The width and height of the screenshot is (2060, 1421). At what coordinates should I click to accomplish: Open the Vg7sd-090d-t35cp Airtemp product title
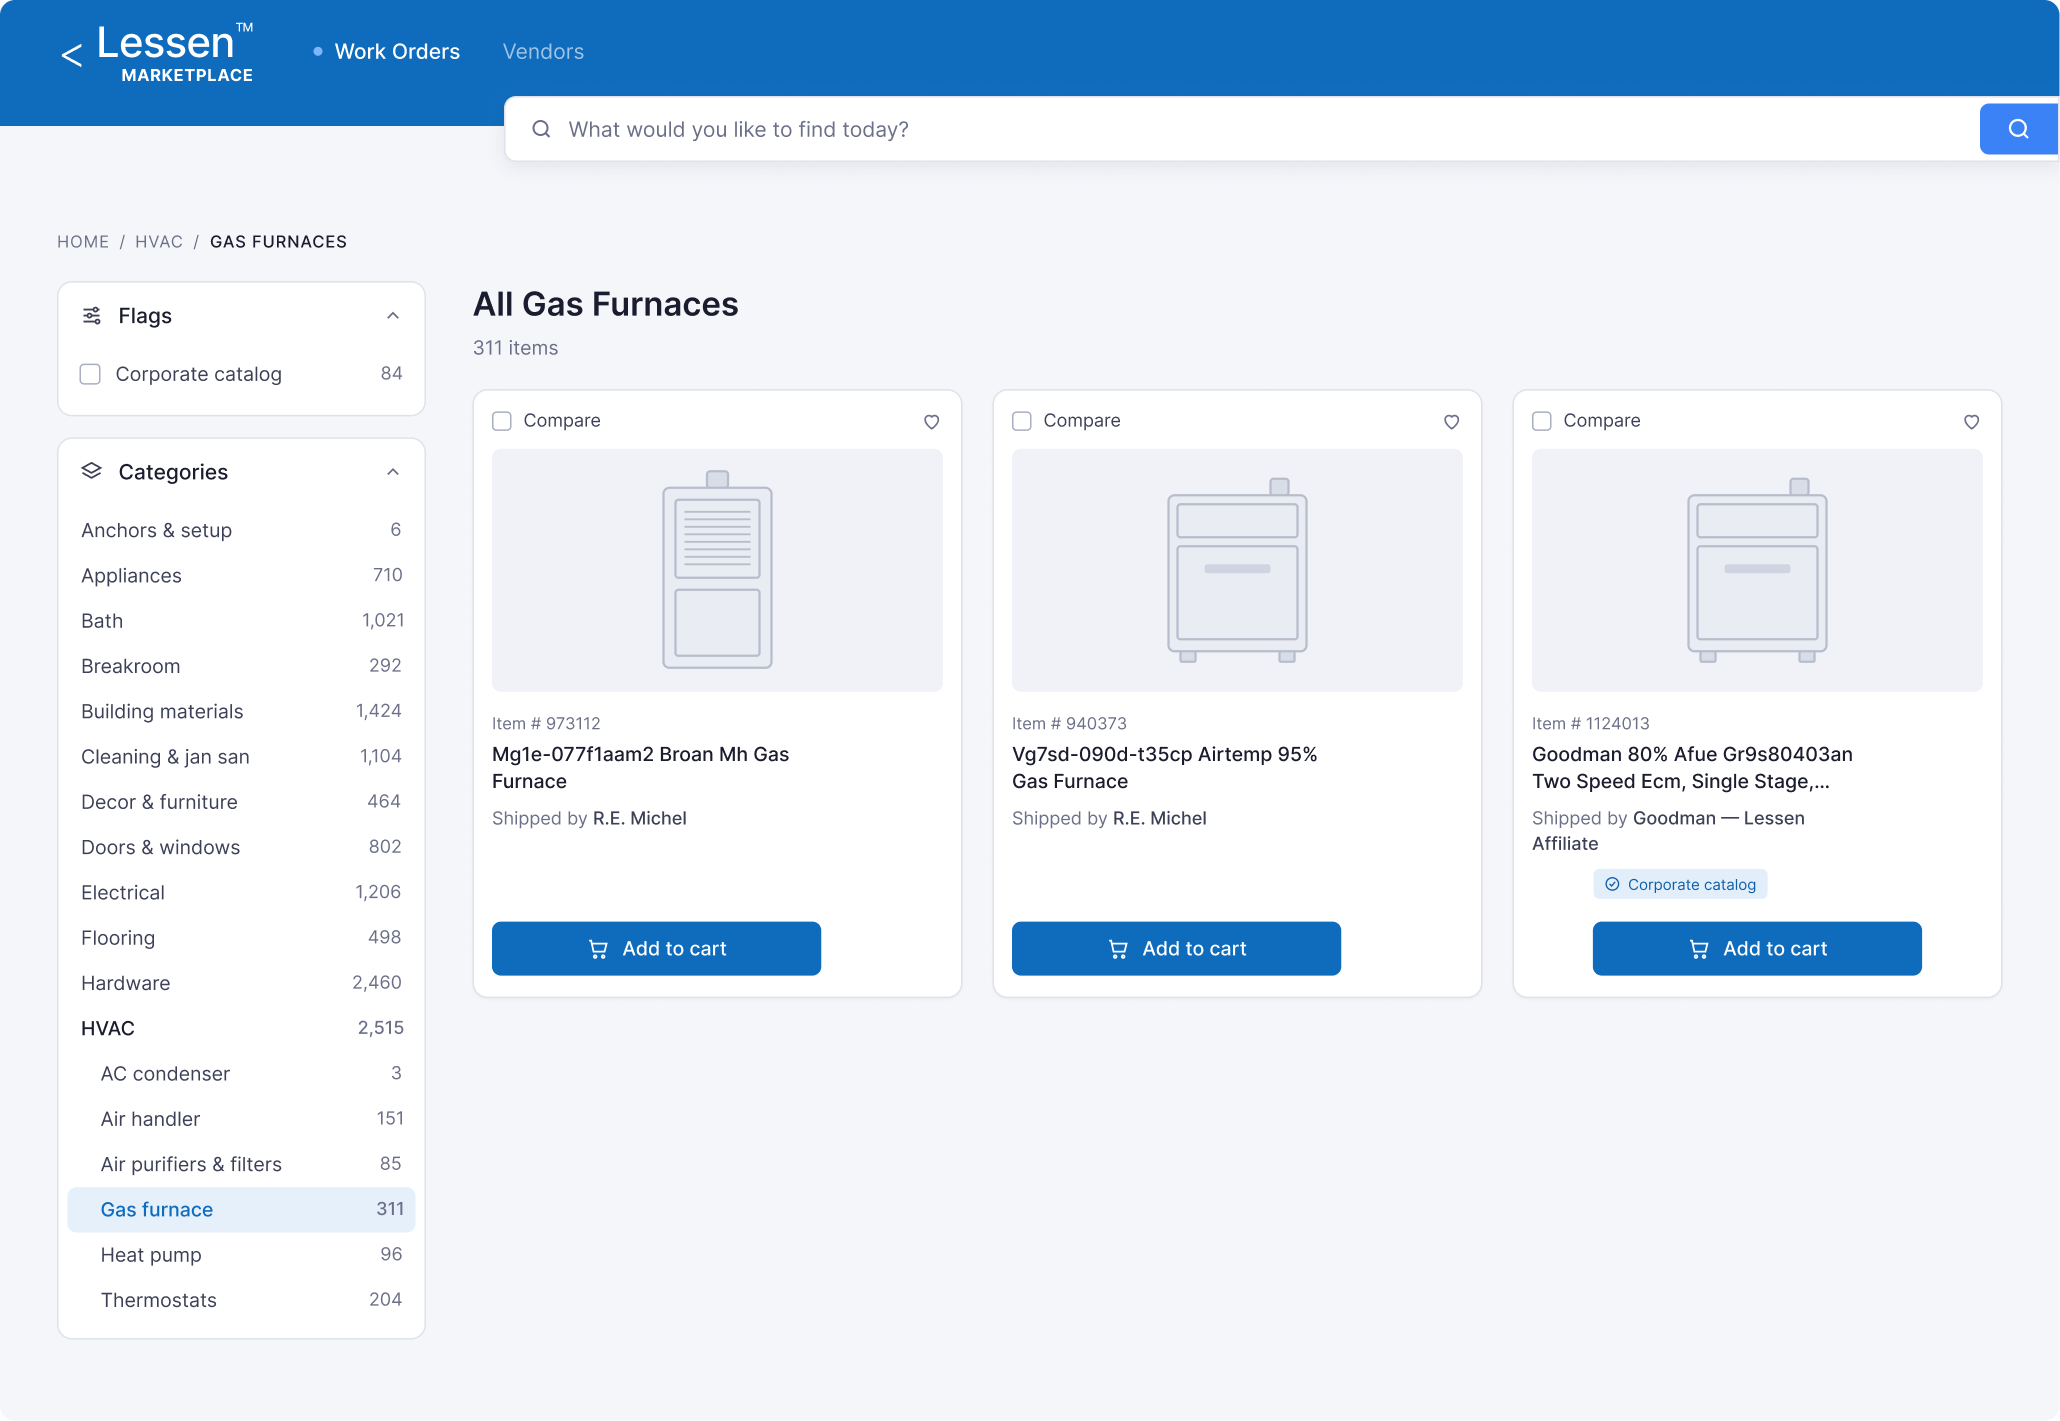pyautogui.click(x=1164, y=768)
